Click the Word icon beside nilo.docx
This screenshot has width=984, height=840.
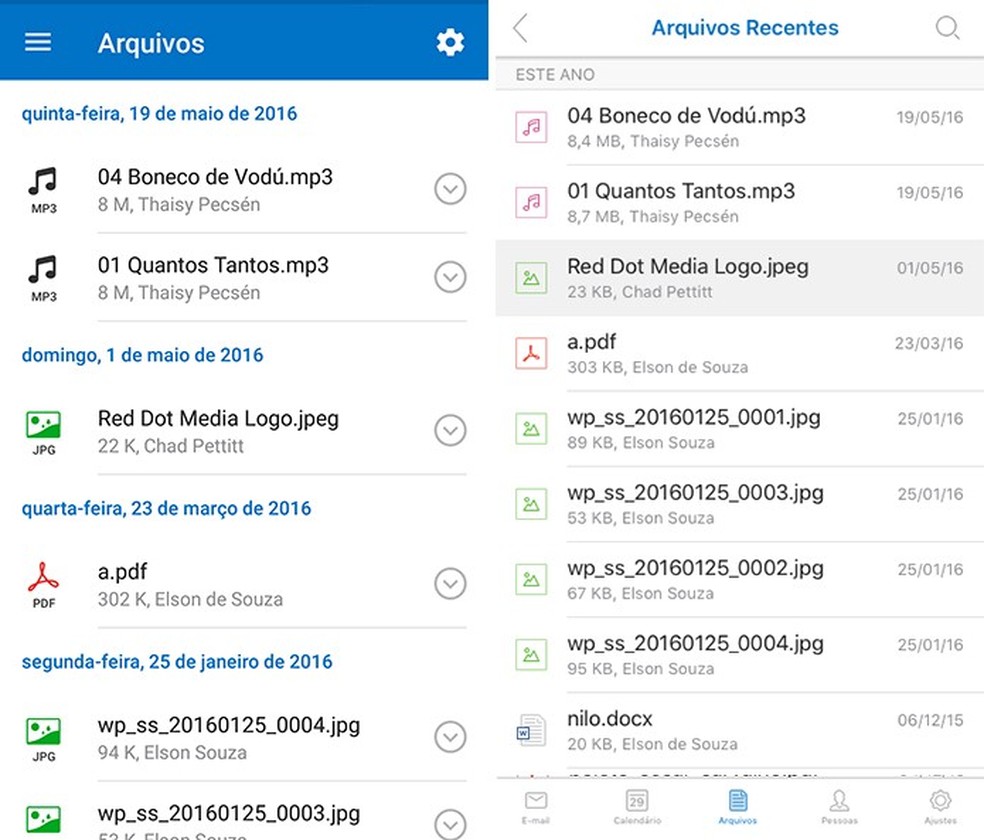[x=531, y=728]
